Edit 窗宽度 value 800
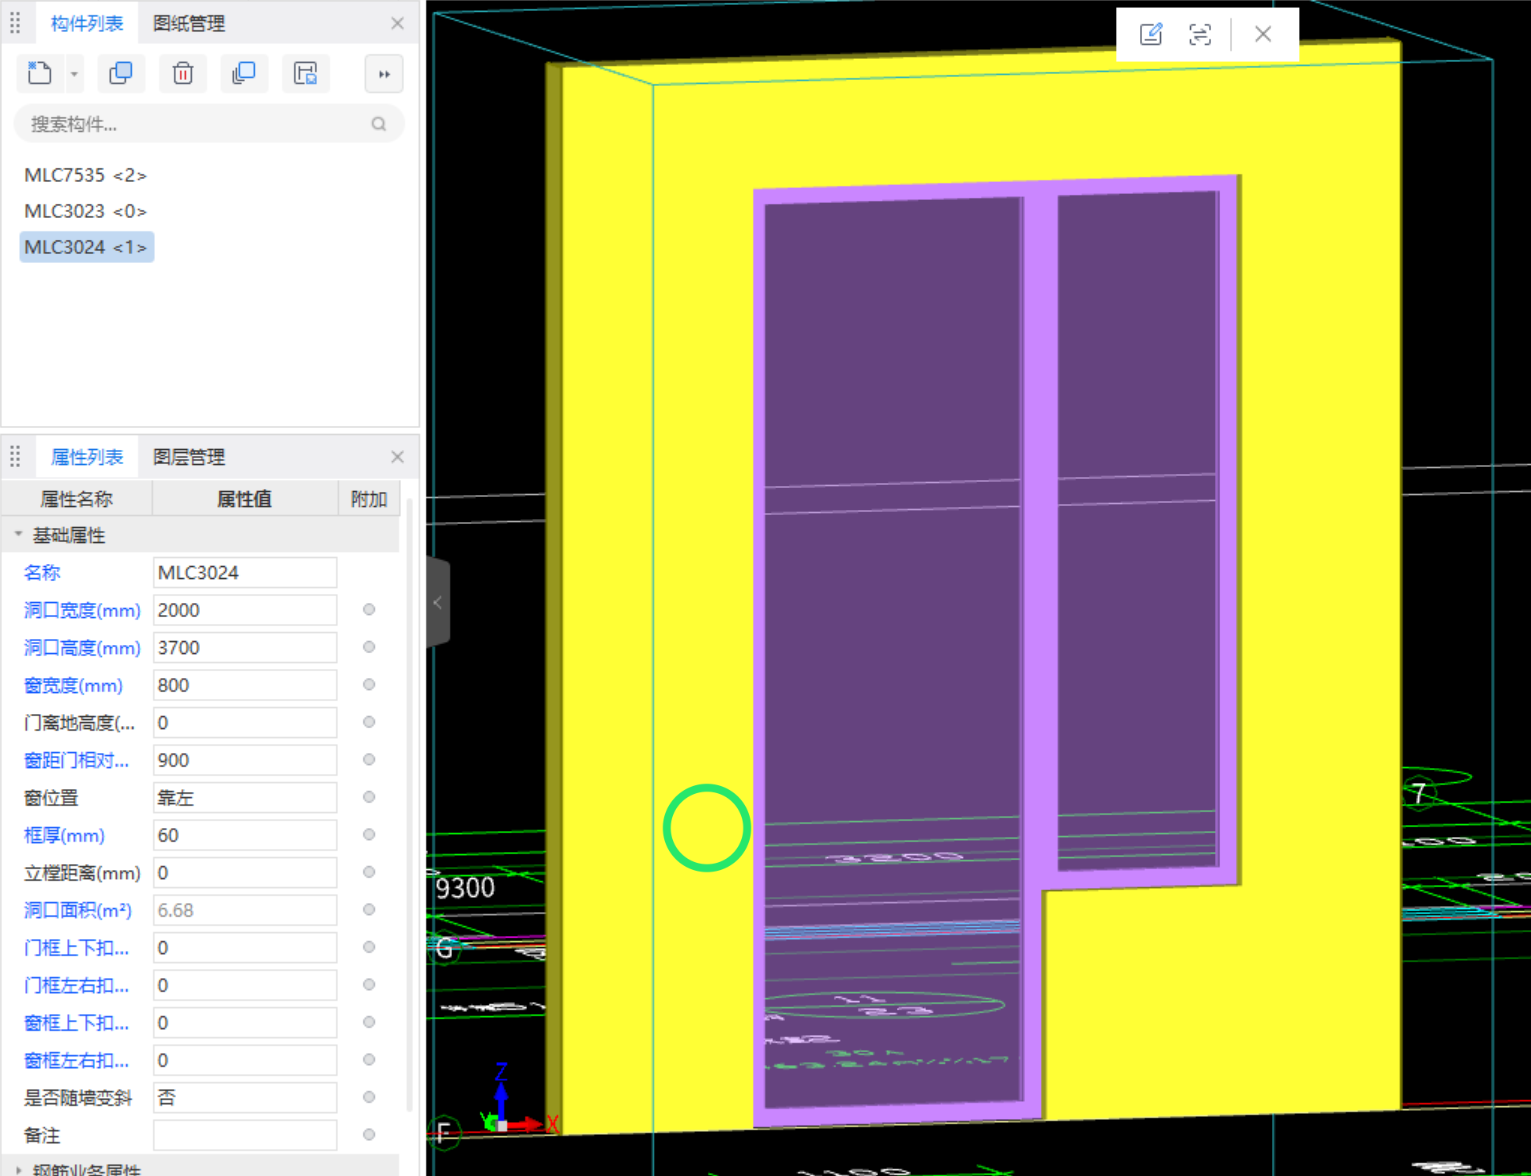1531x1176 pixels. coord(245,685)
